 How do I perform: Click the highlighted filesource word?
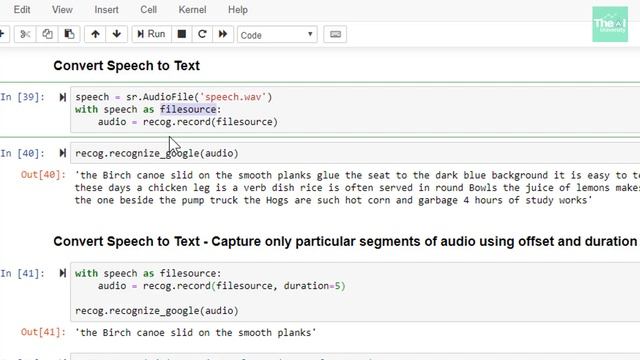[188, 109]
